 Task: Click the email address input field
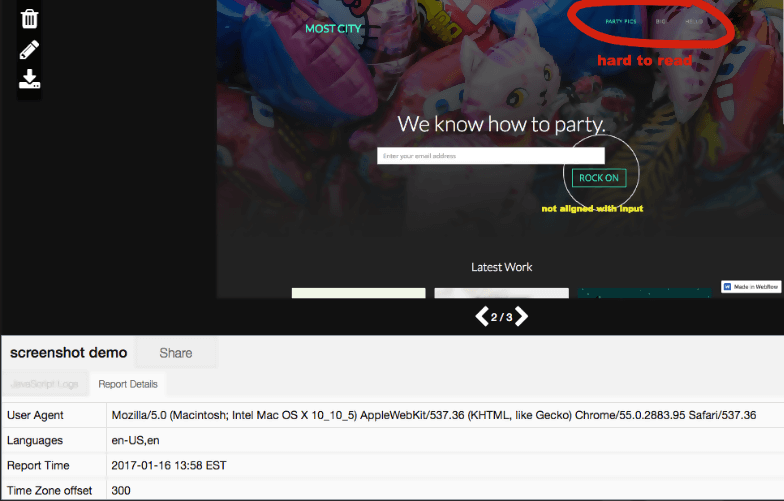click(x=490, y=156)
